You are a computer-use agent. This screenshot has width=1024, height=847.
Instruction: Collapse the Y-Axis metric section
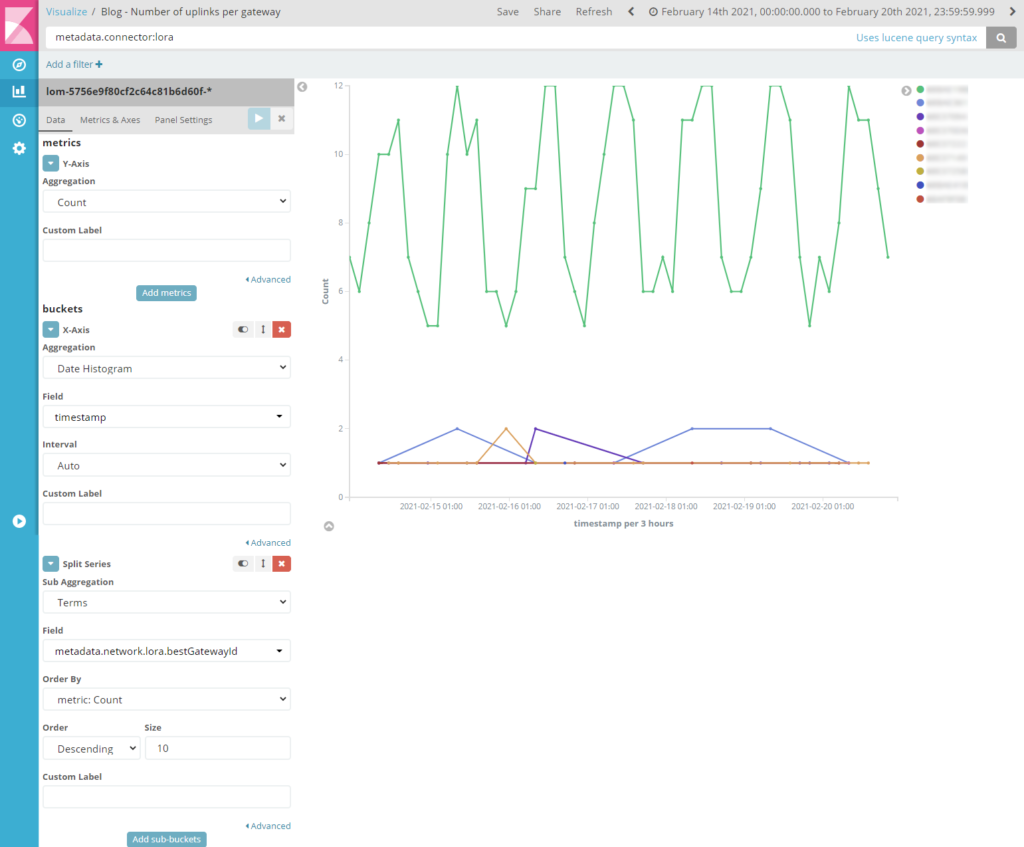pyautogui.click(x=50, y=163)
